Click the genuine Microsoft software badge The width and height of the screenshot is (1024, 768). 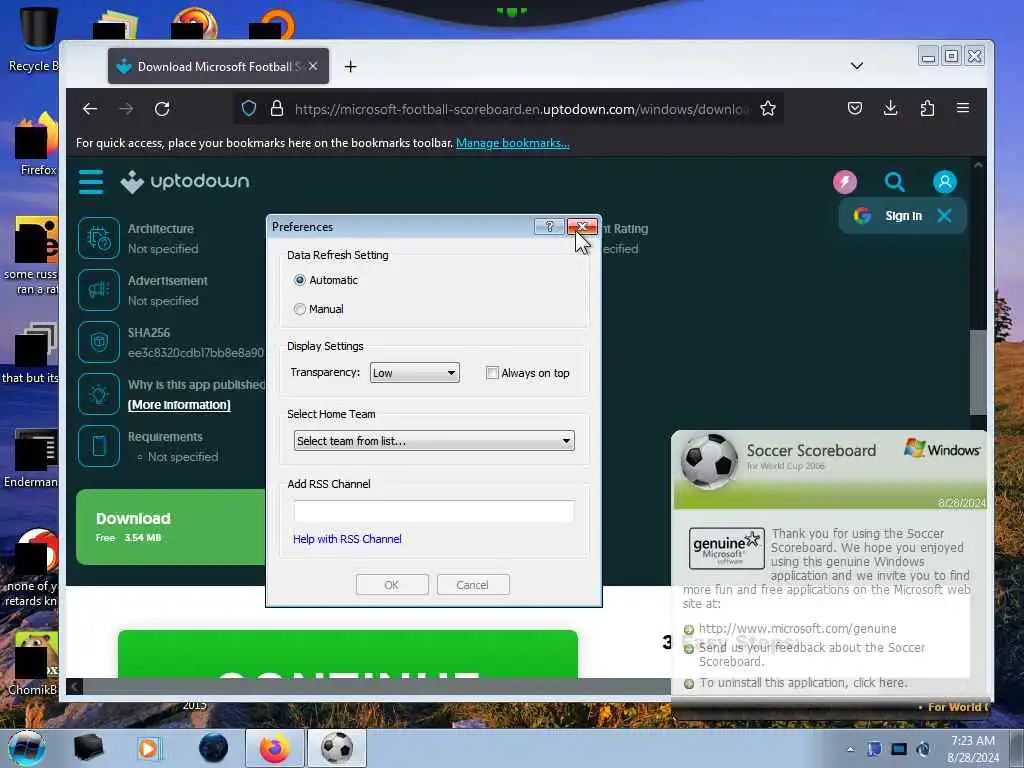[x=726, y=549]
